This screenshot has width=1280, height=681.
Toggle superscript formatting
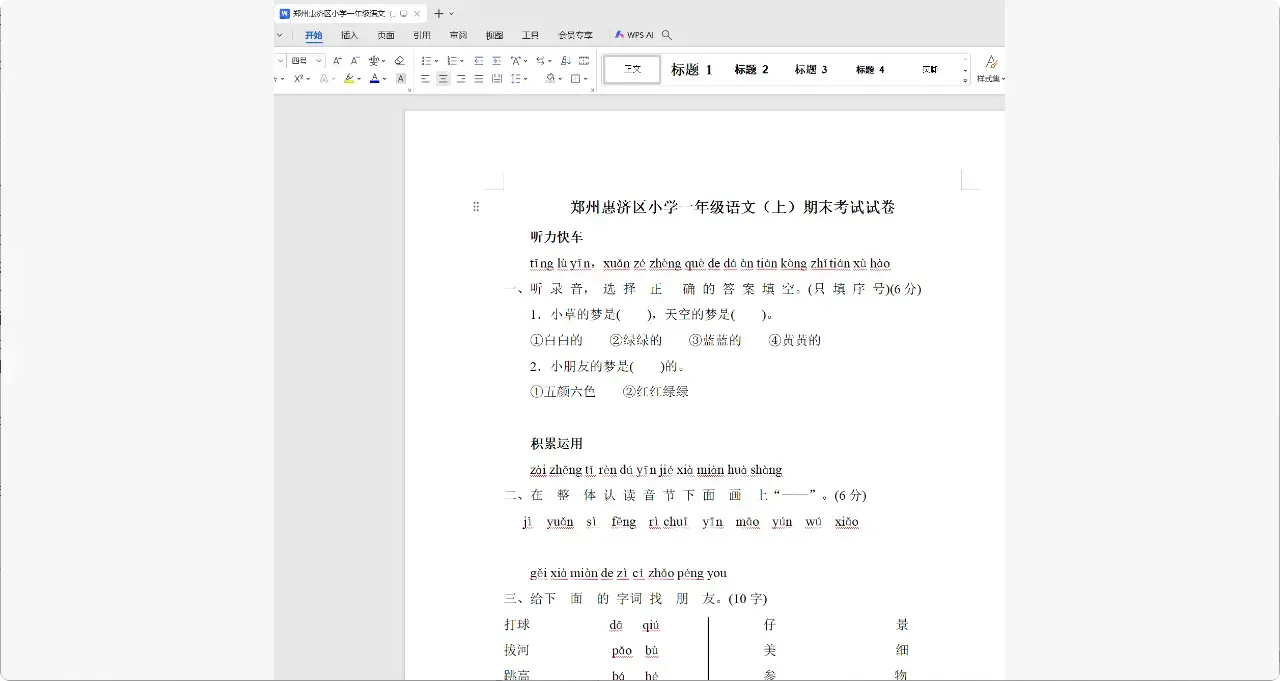[298, 79]
